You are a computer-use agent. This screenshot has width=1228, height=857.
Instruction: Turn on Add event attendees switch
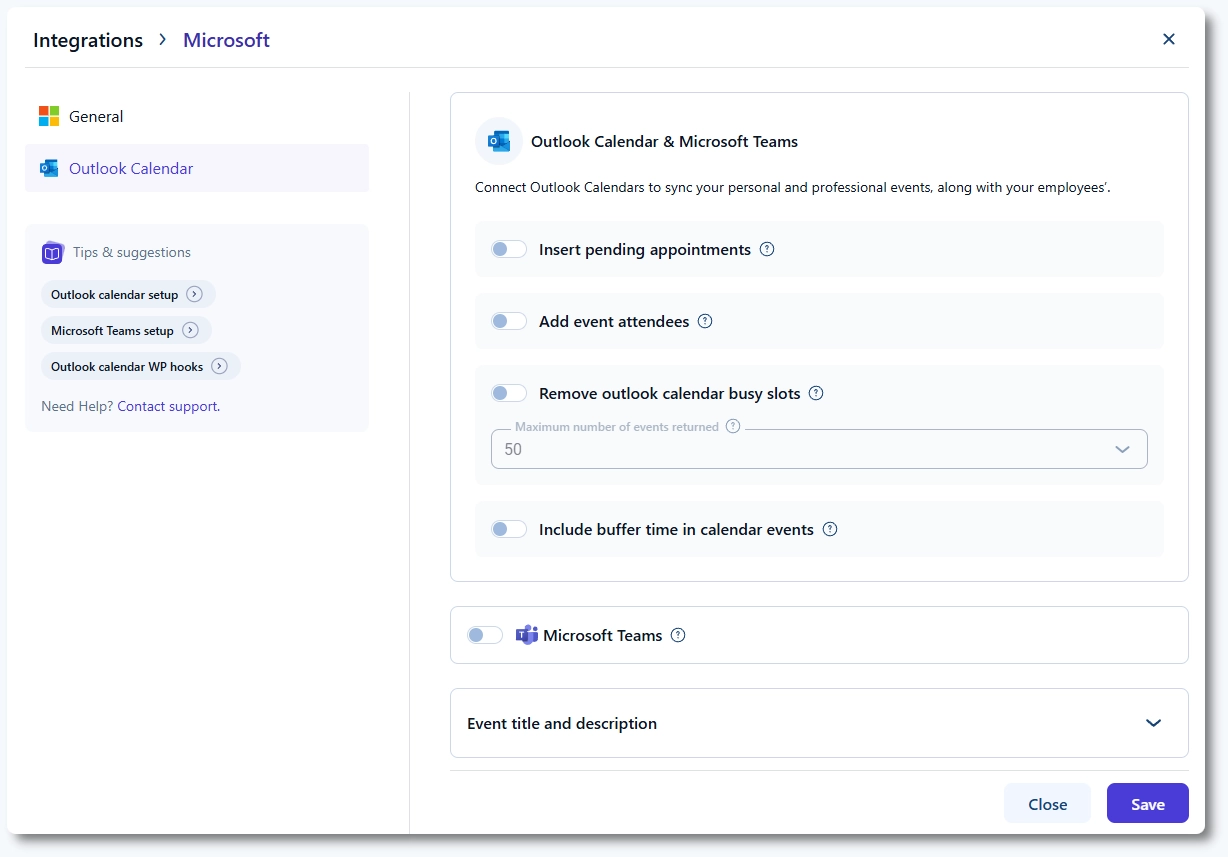pyautogui.click(x=508, y=322)
